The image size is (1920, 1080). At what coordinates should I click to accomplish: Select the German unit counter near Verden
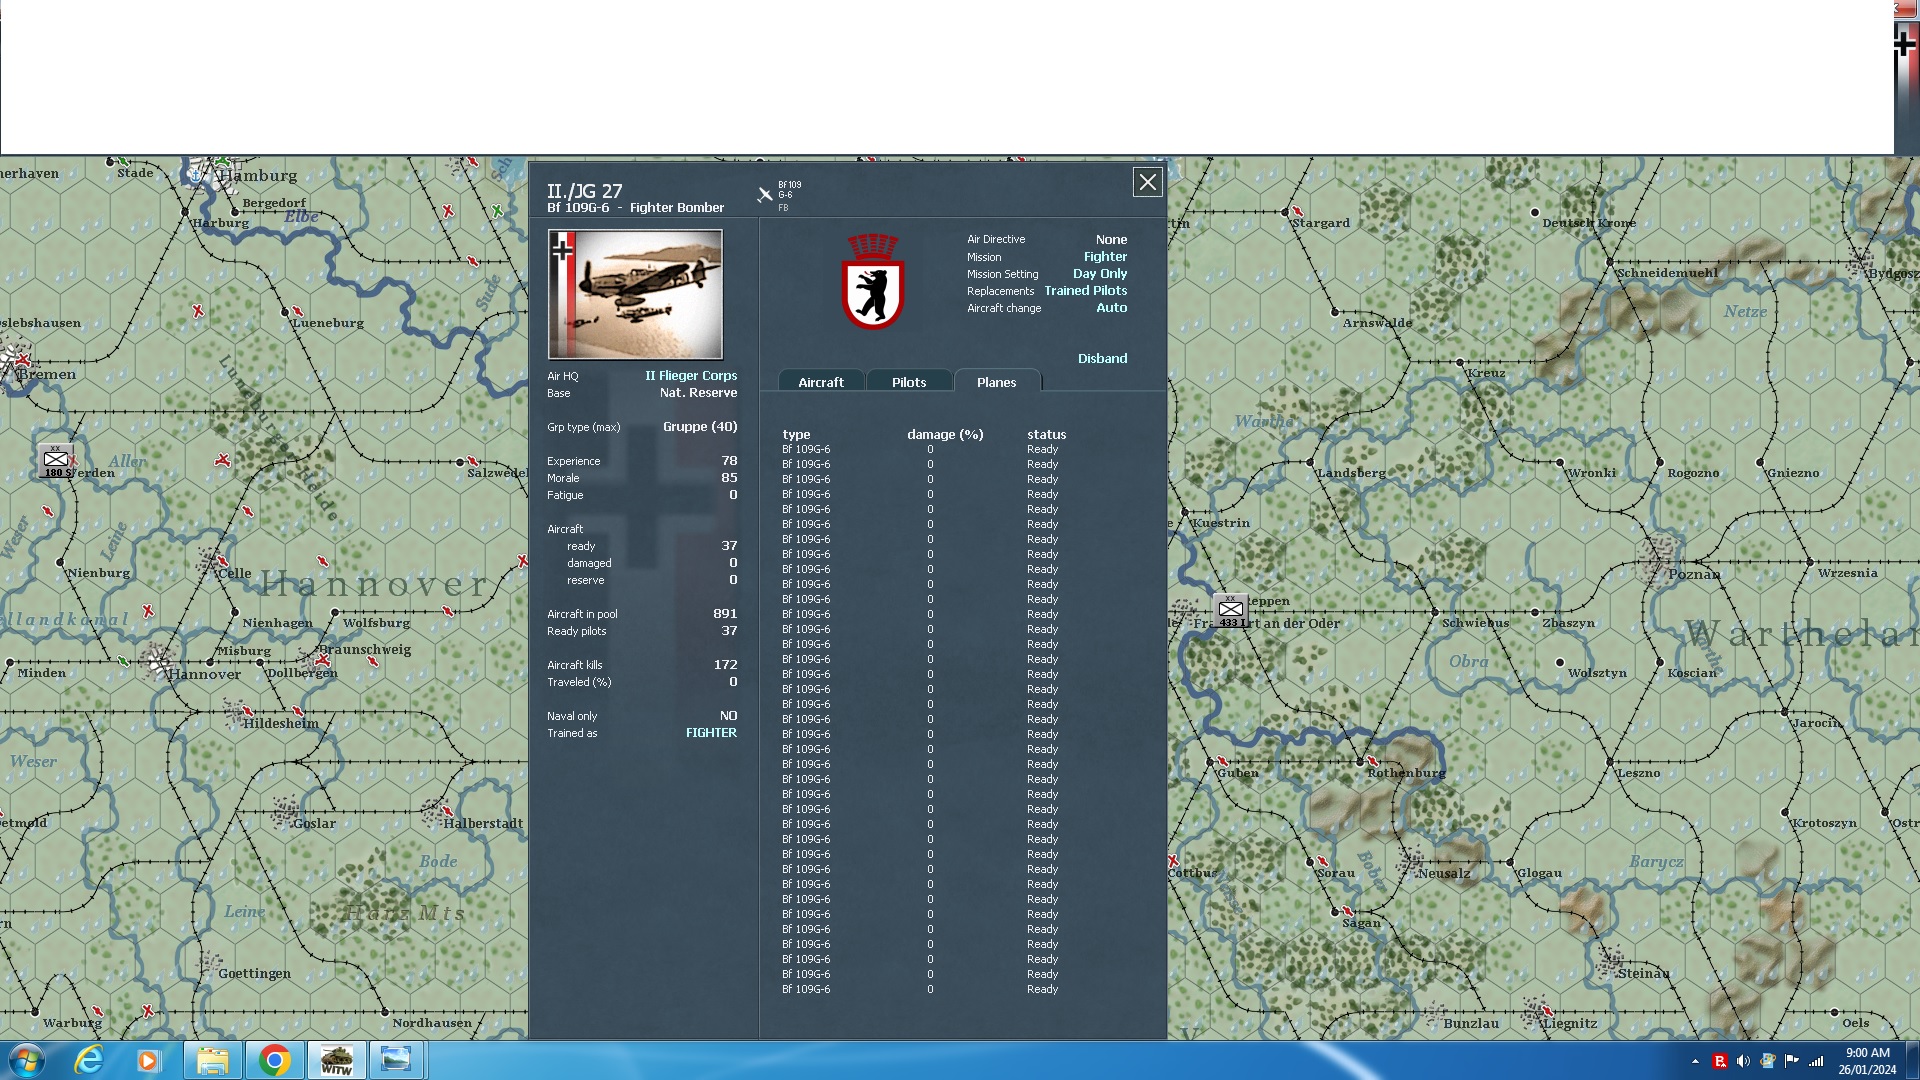pos(58,461)
